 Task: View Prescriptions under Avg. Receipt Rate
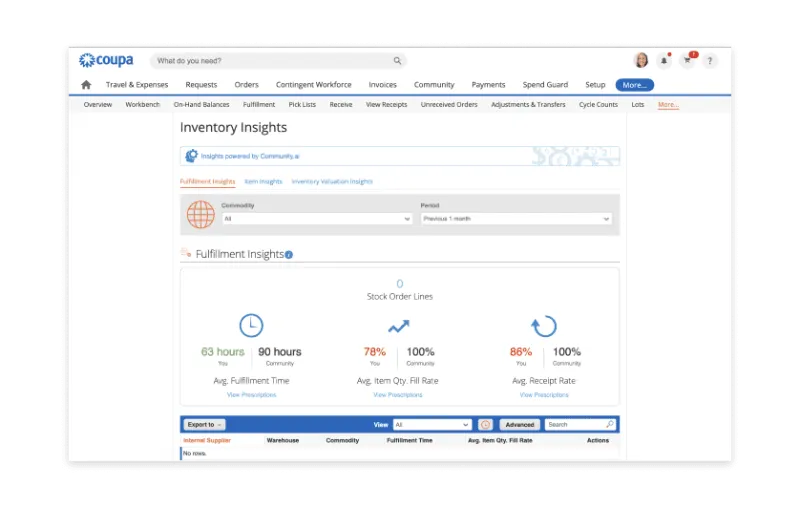coord(544,395)
